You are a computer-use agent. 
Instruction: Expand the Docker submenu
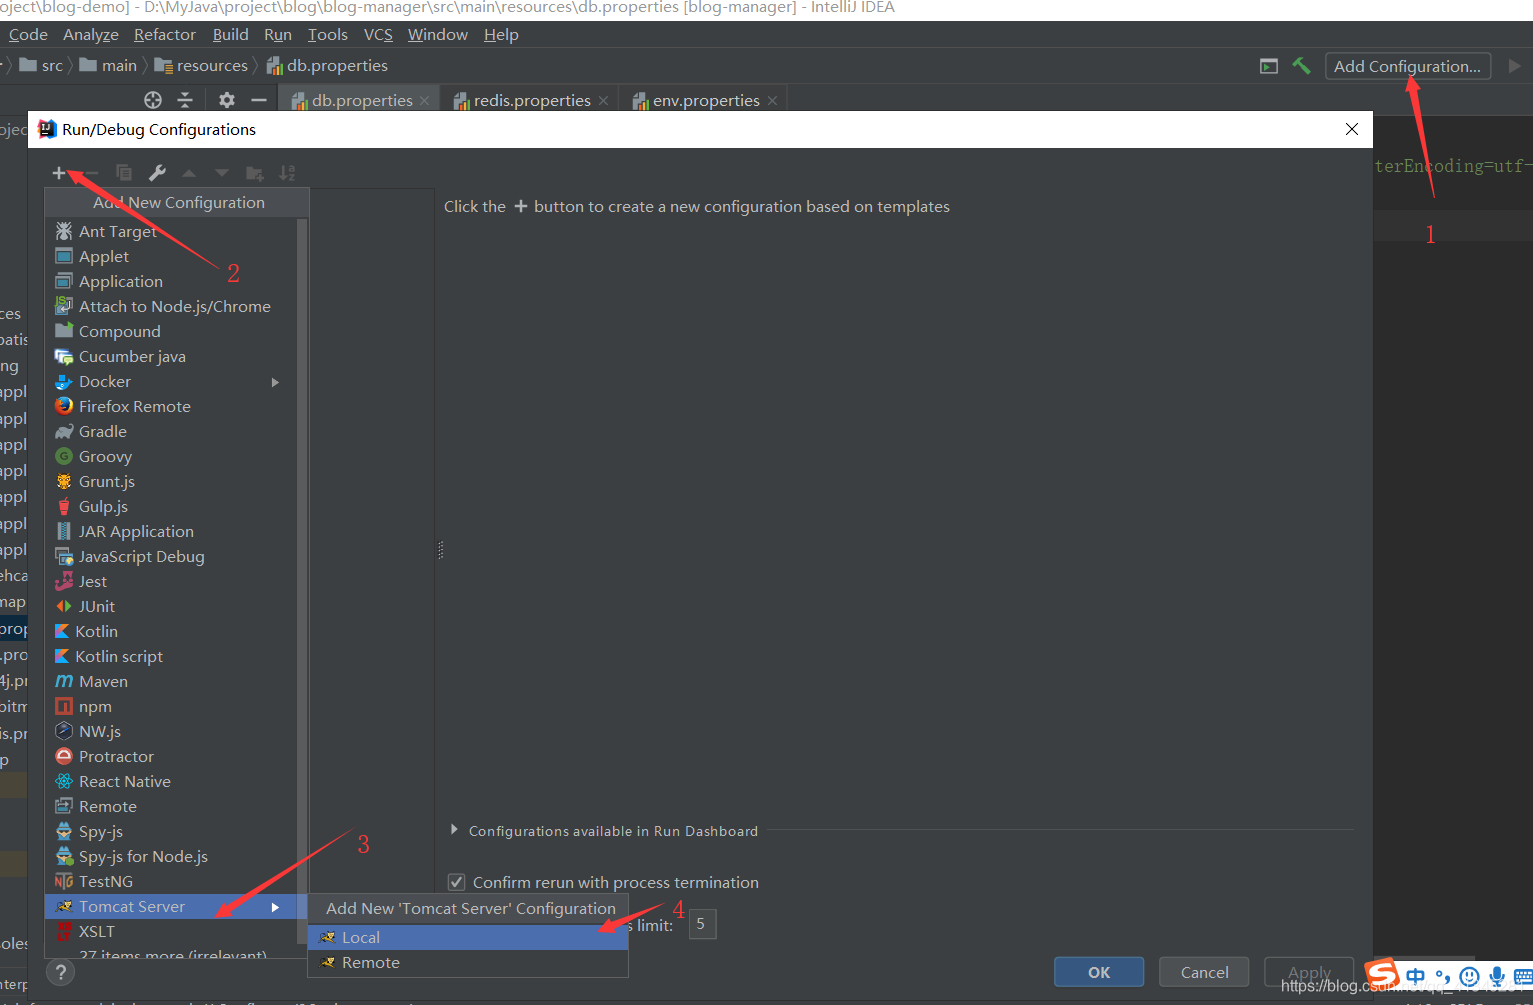(171, 381)
